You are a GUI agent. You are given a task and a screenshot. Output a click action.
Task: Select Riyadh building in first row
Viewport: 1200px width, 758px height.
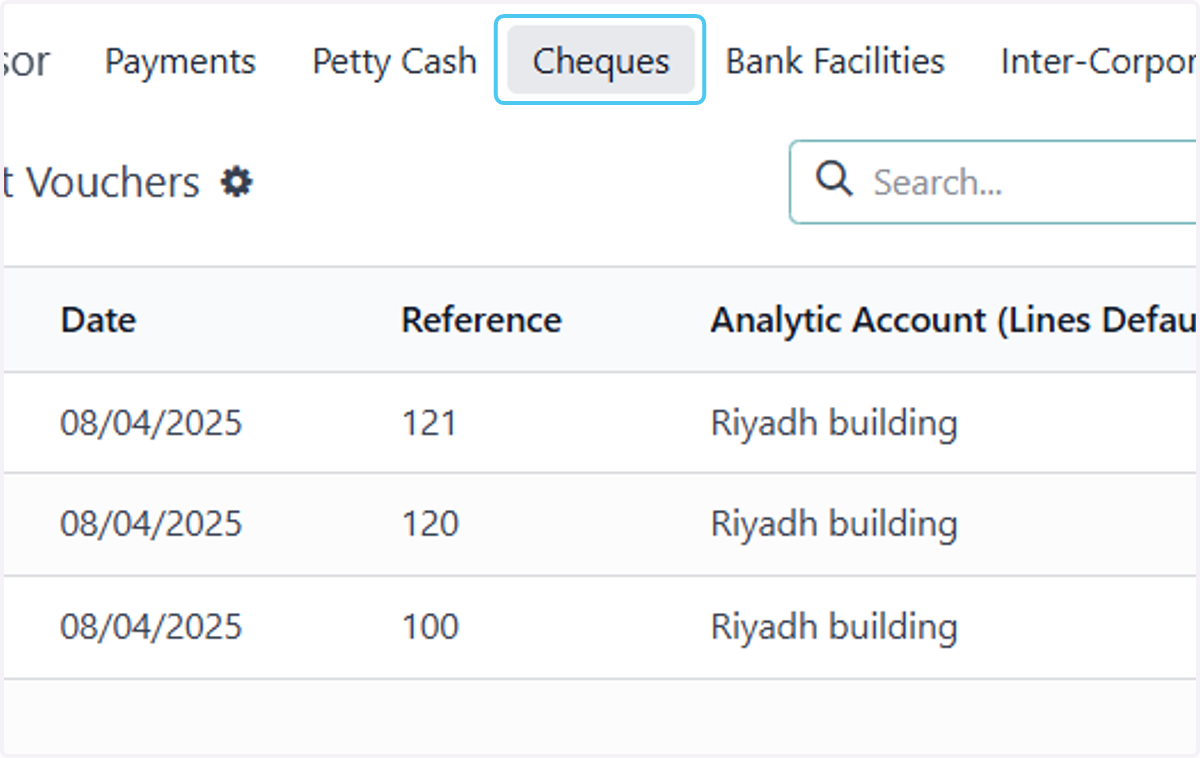tap(834, 423)
